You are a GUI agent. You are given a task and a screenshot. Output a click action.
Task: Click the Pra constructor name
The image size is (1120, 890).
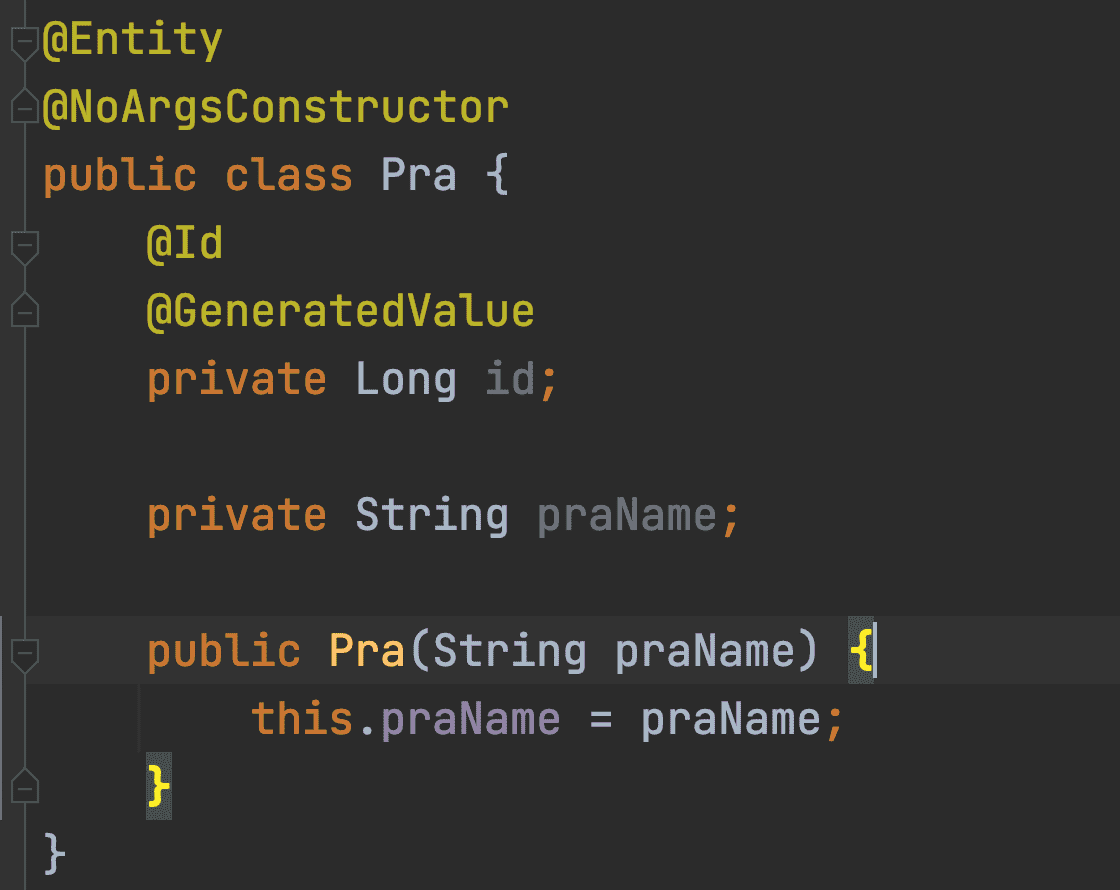pos(367,651)
